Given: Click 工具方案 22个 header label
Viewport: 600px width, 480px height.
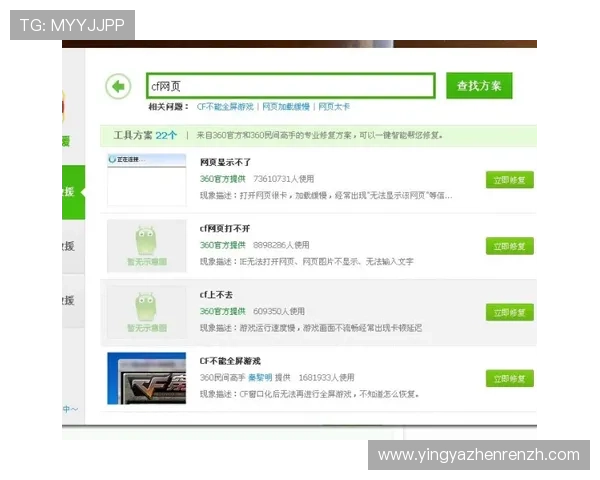Looking at the screenshot, I should [x=145, y=135].
